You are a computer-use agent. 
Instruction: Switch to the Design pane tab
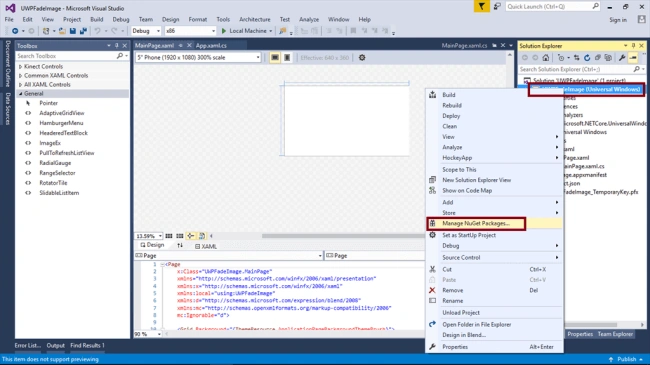point(152,245)
